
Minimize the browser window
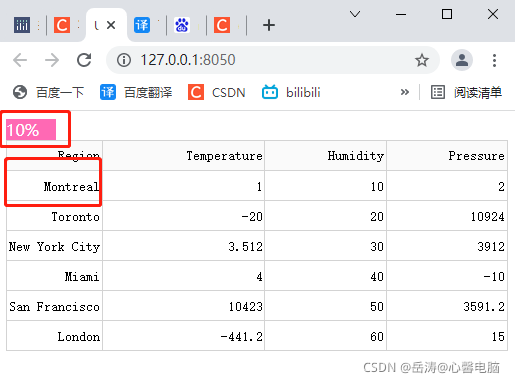pyautogui.click(x=401, y=14)
